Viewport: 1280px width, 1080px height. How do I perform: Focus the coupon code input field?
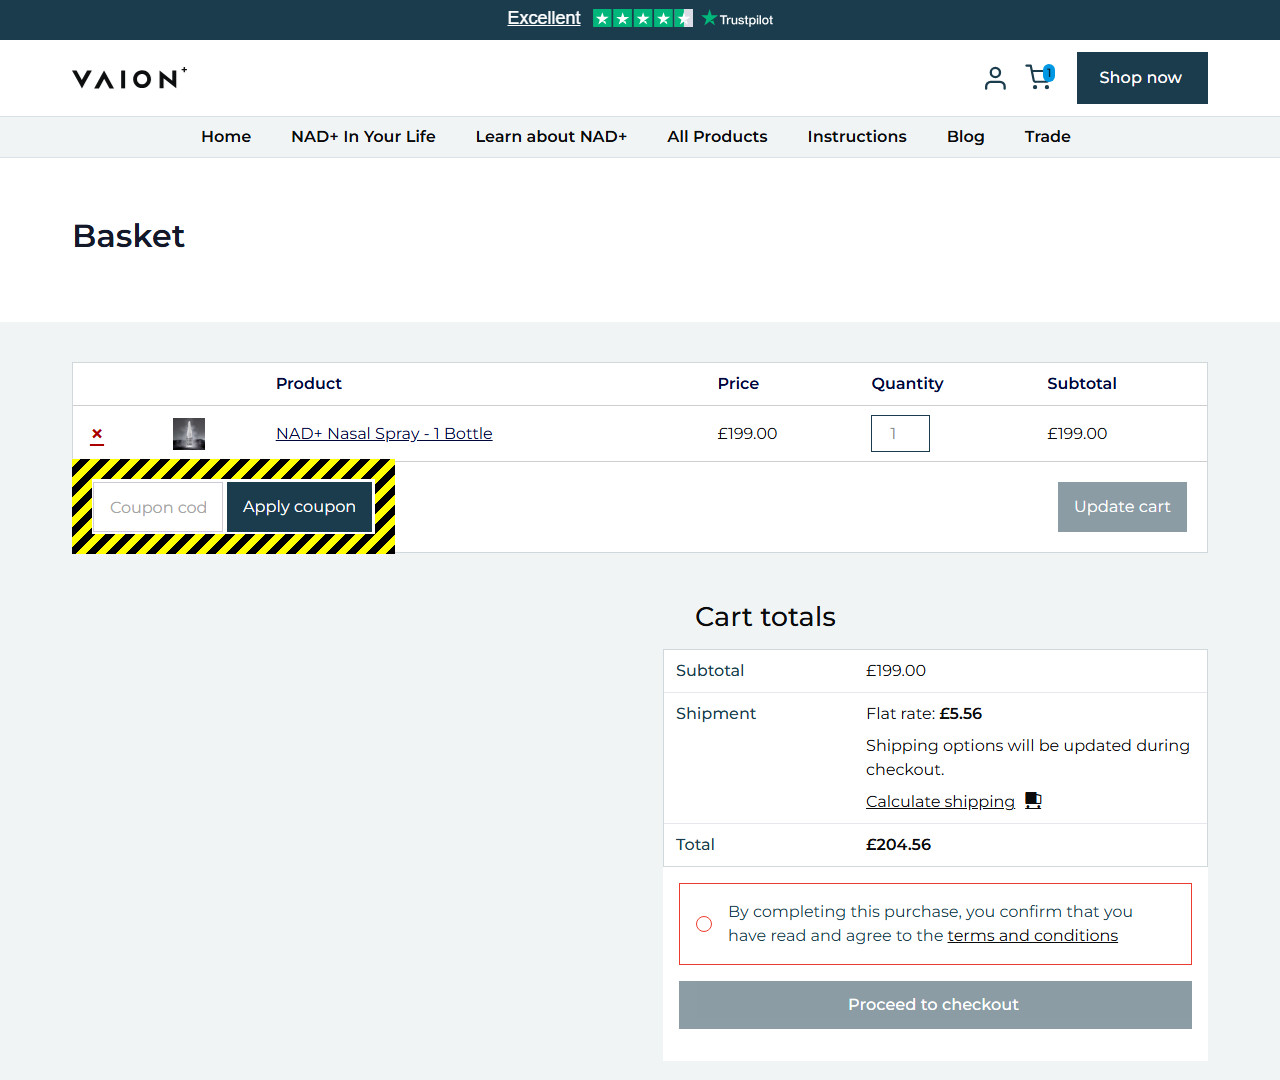[158, 507]
